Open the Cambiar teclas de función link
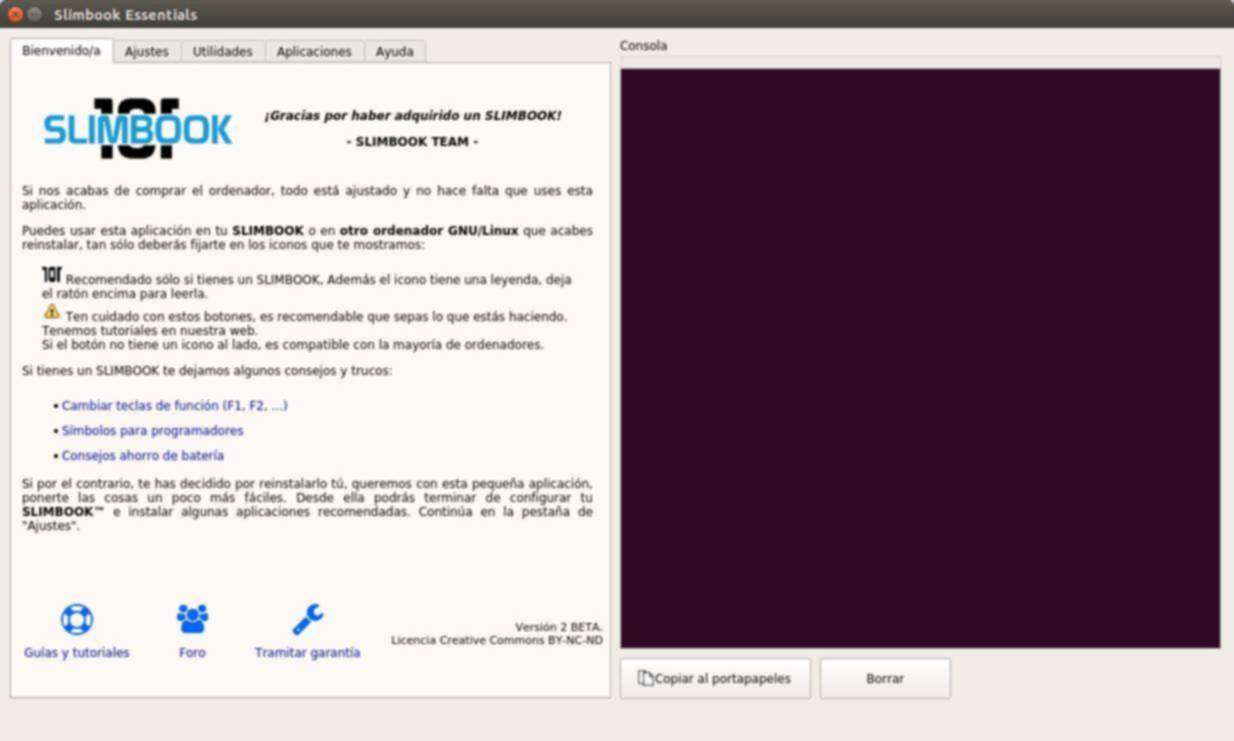The height and width of the screenshot is (741, 1234). [x=174, y=406]
